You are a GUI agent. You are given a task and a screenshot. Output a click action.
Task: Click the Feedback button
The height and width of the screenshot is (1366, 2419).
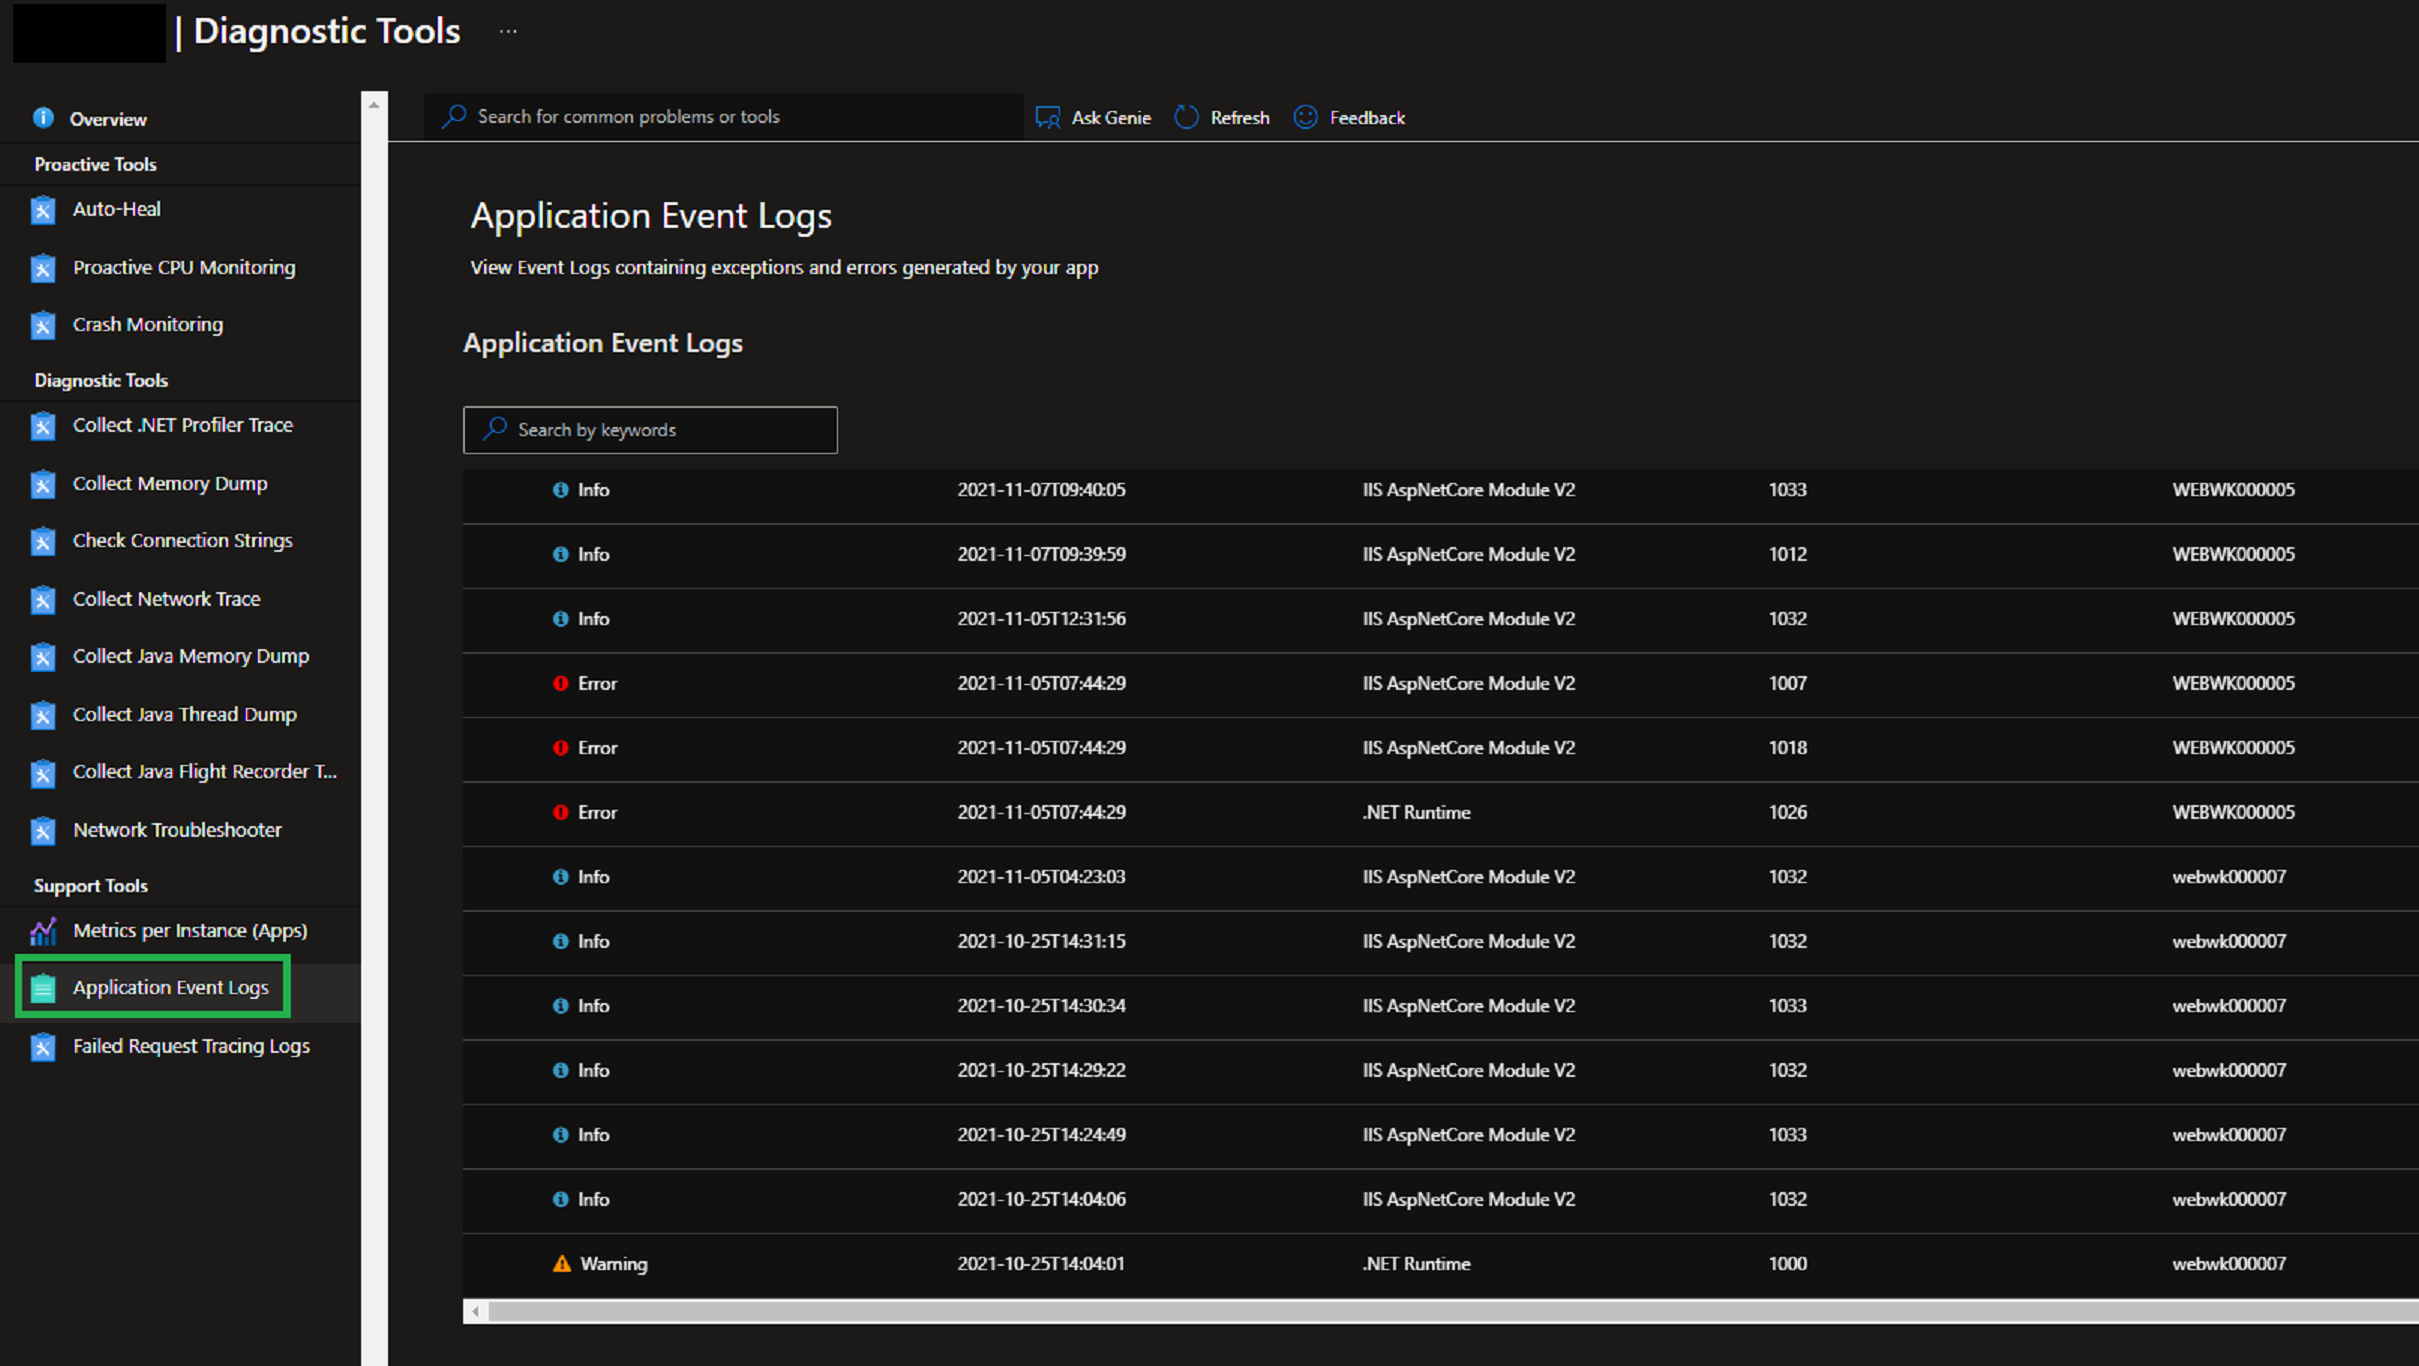pyautogui.click(x=1349, y=117)
